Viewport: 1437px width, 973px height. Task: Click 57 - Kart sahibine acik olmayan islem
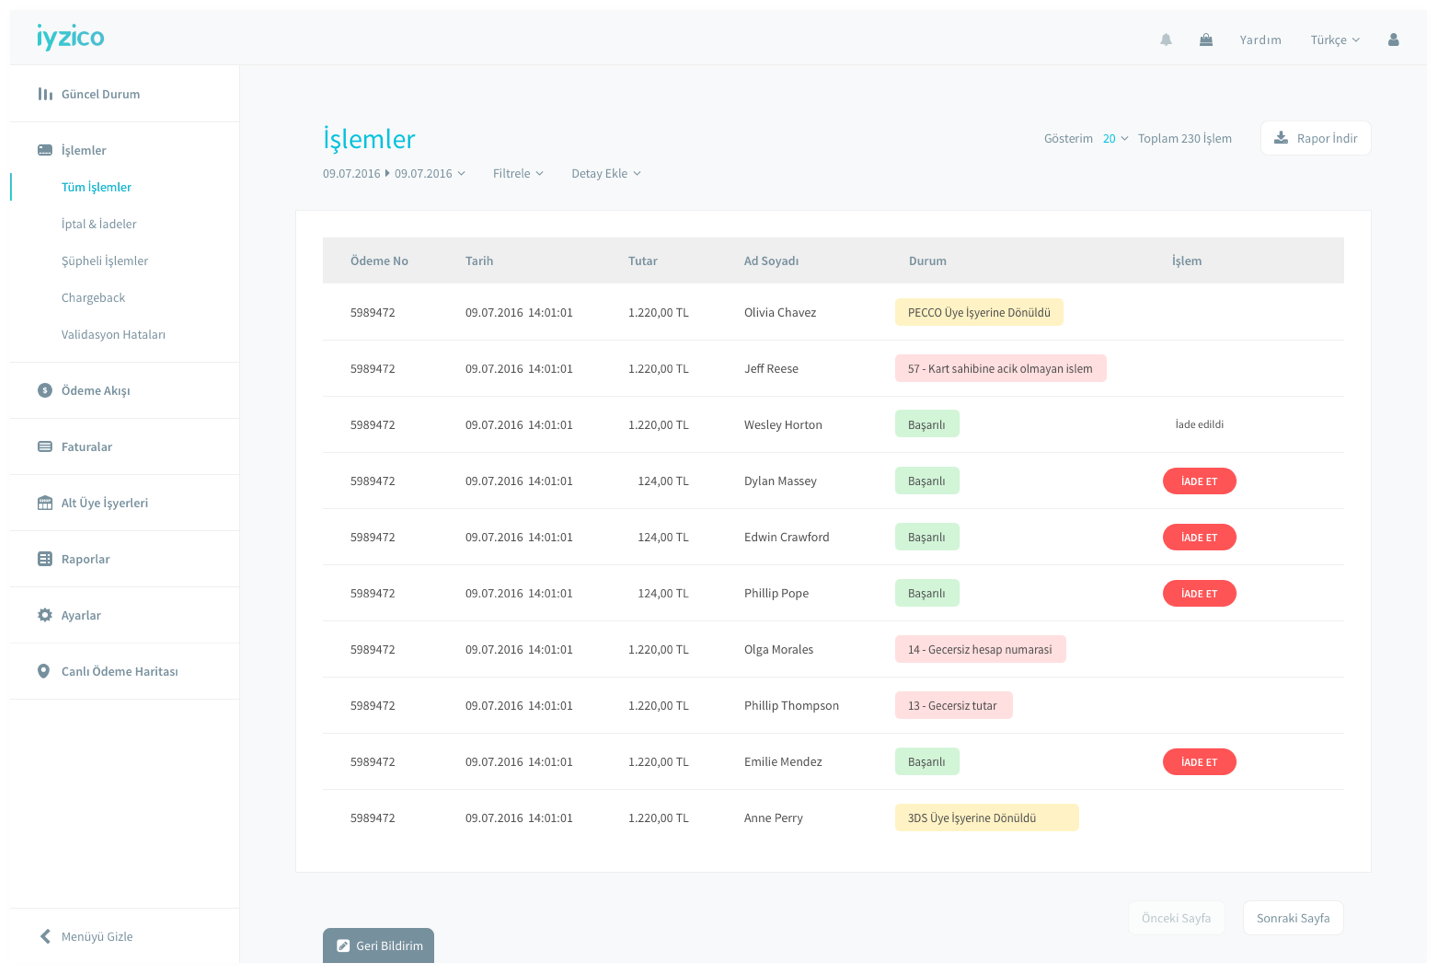[x=1000, y=369]
